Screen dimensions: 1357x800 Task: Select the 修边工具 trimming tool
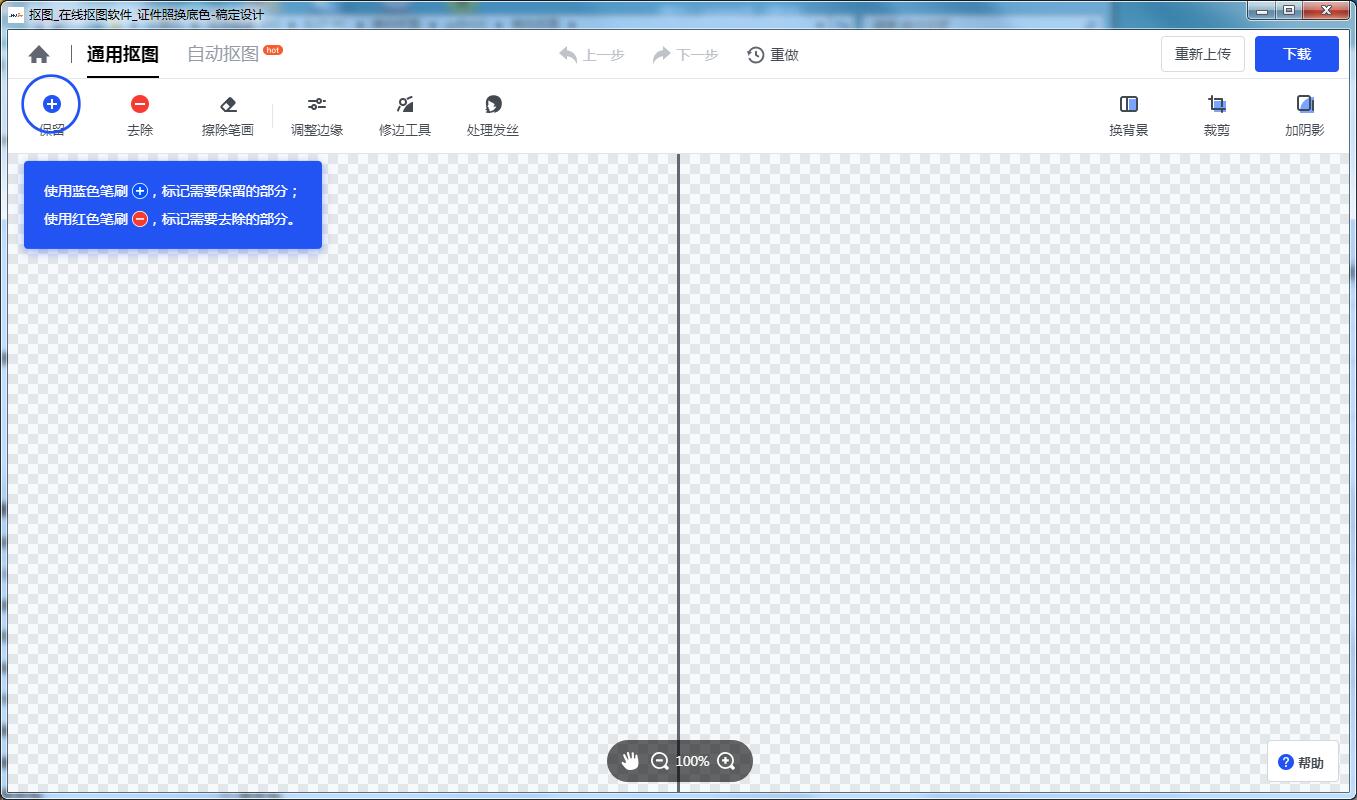pyautogui.click(x=405, y=114)
